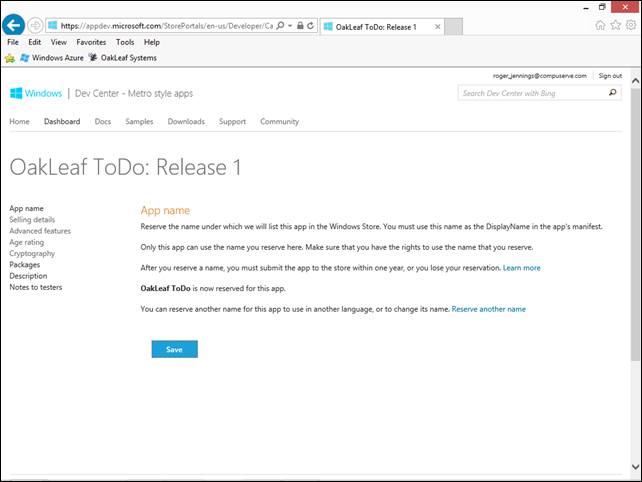Click roger_jennings@compuserve.com account link

(x=540, y=76)
